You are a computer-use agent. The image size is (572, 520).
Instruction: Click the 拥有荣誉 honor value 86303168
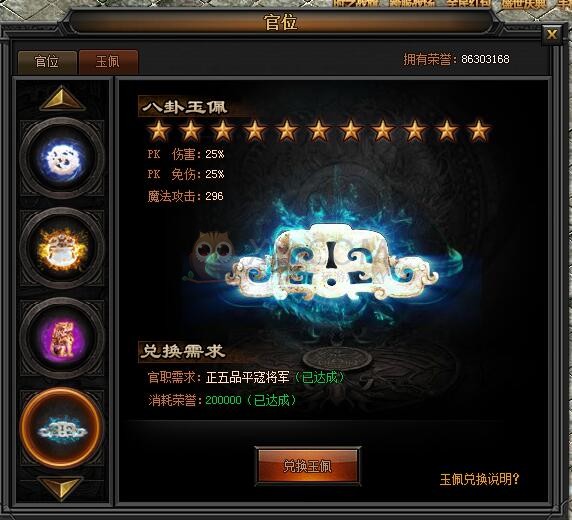pos(485,59)
